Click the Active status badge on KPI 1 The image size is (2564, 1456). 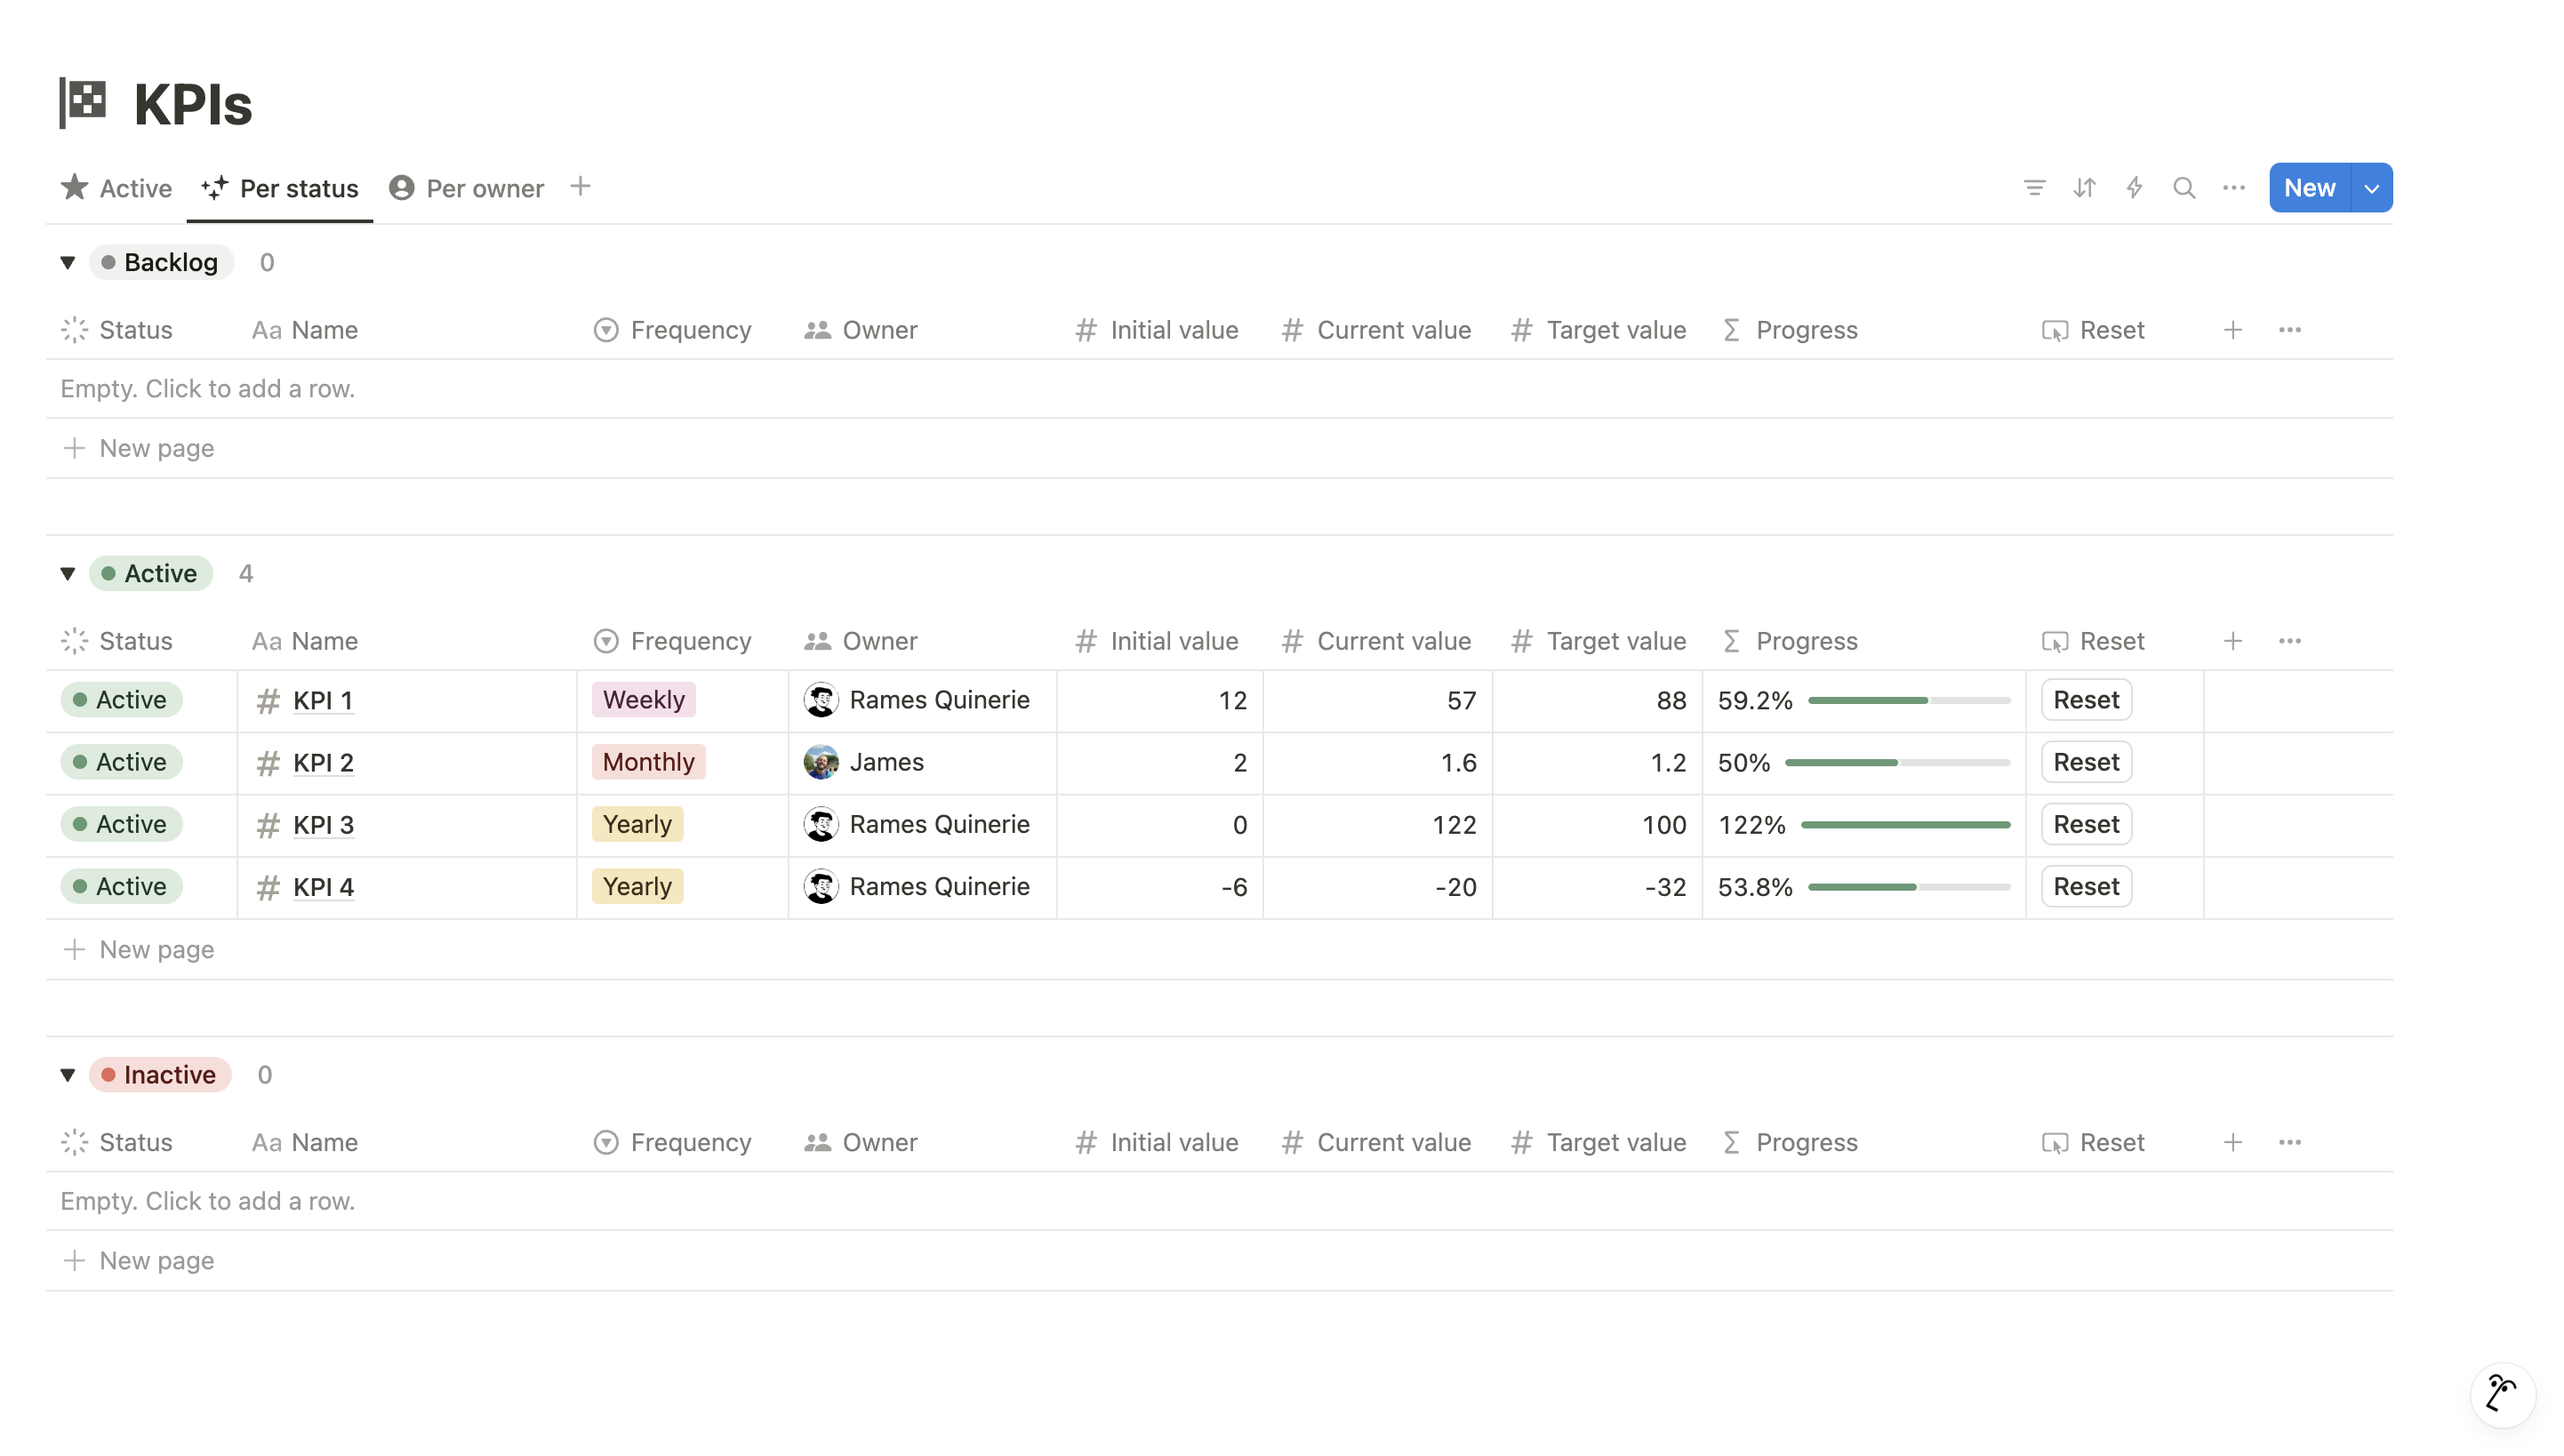tap(121, 699)
